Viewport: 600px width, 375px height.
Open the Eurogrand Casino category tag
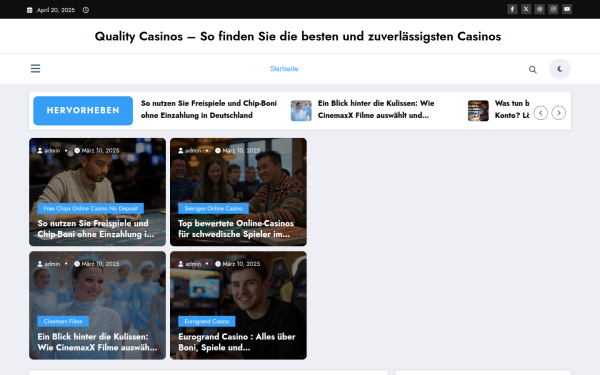click(x=207, y=321)
